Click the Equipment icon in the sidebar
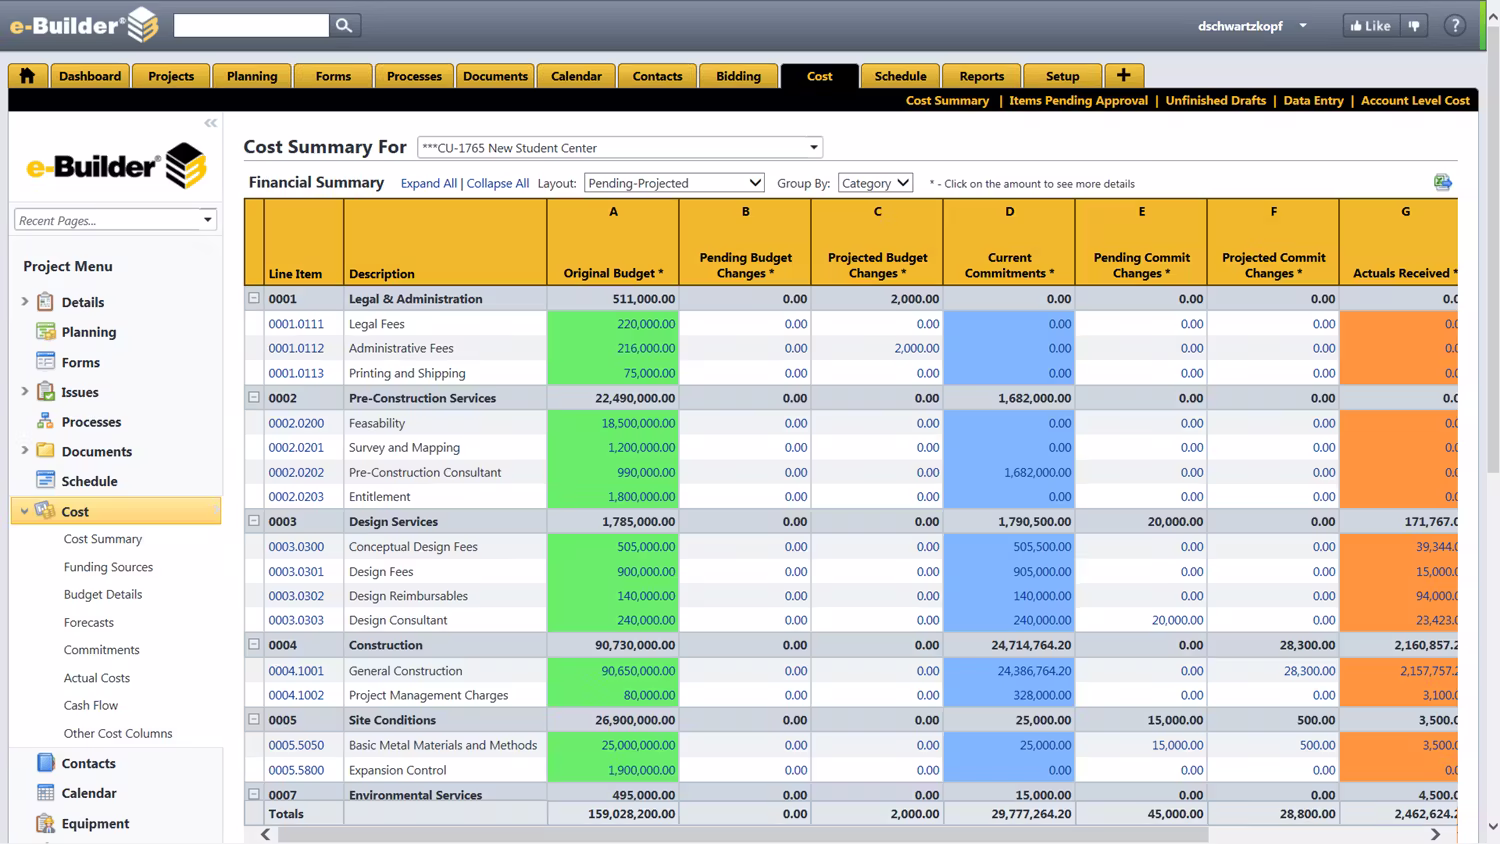1500x844 pixels. pos(46,823)
